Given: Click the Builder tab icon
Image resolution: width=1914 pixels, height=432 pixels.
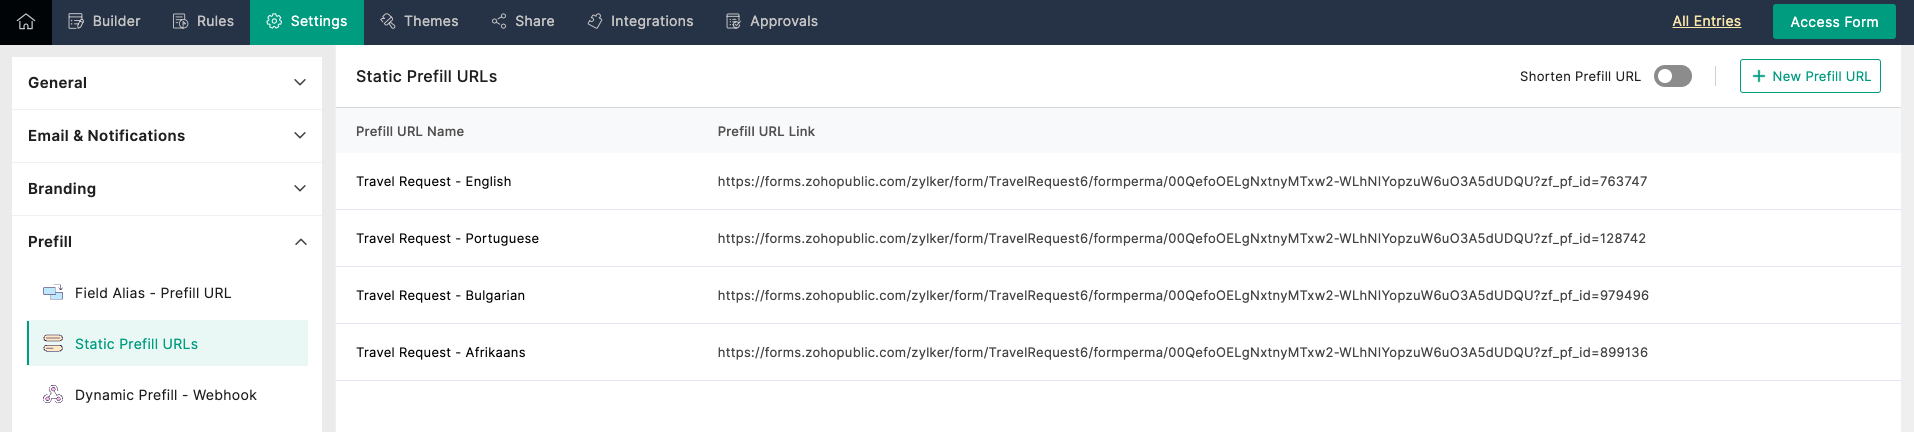Looking at the screenshot, I should click(x=75, y=21).
